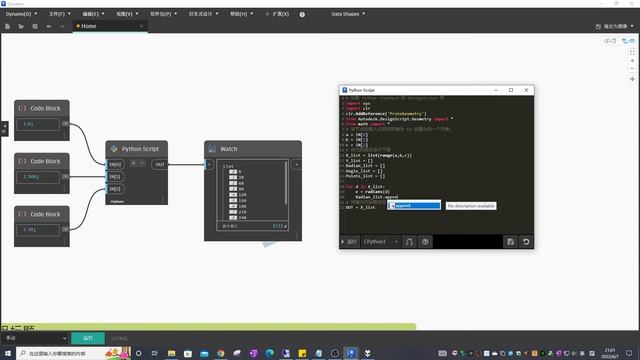Open the export as image dropdown arrow
The width and height of the screenshot is (640, 360).
pos(632,26)
